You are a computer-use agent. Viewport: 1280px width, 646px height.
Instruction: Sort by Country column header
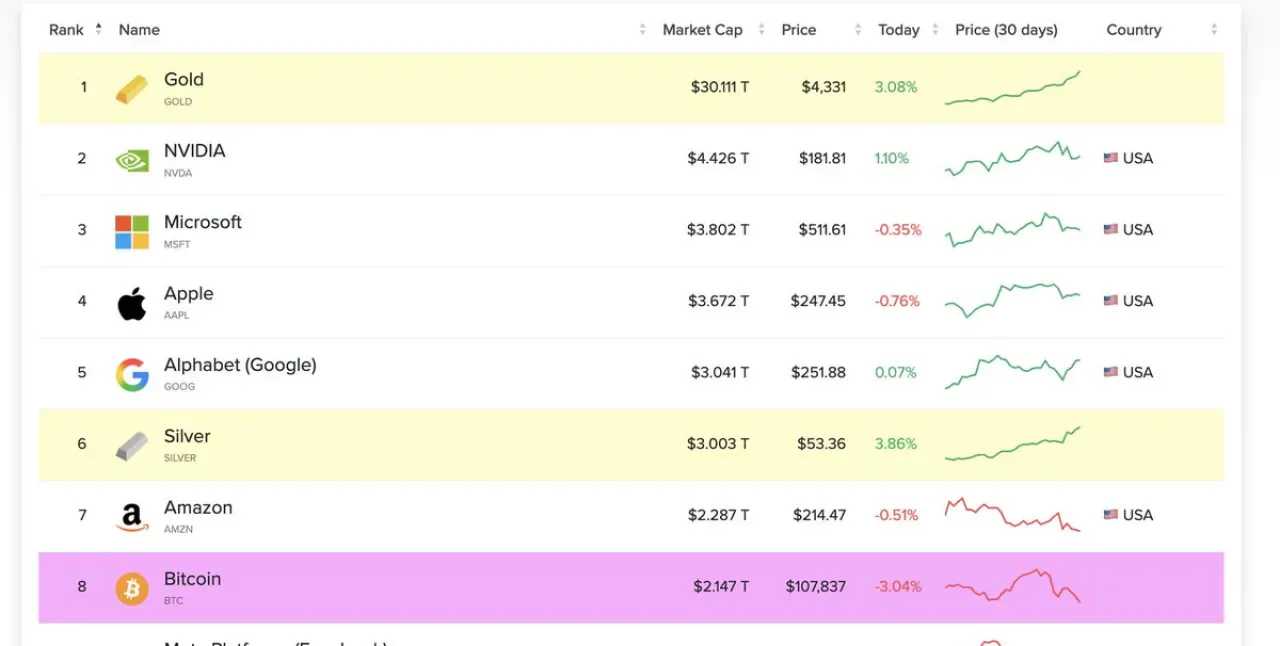(x=1133, y=30)
